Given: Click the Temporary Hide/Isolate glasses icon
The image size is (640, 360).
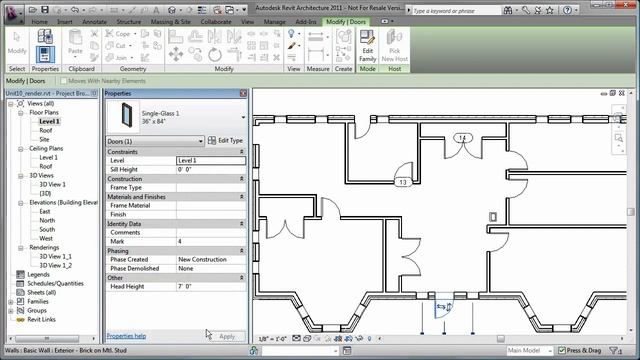Looking at the screenshot, I should point(359,338).
